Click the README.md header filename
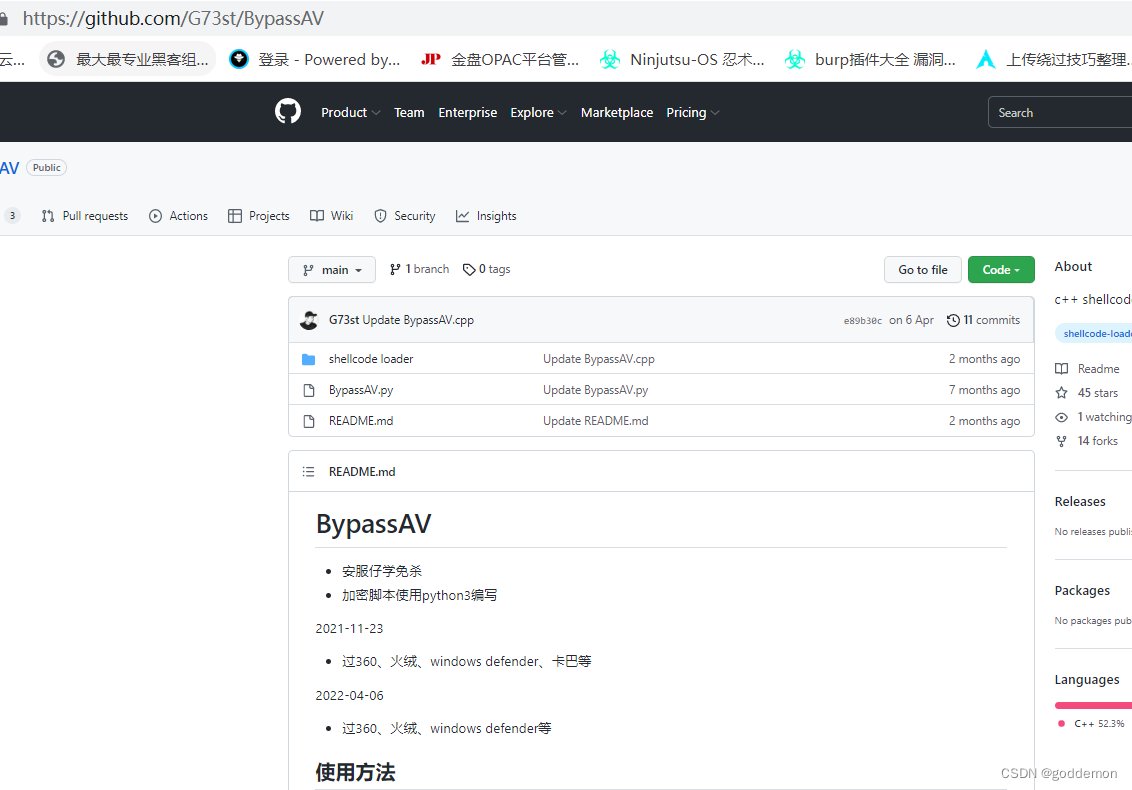Screen dimensions: 1132x790 tap(362, 472)
